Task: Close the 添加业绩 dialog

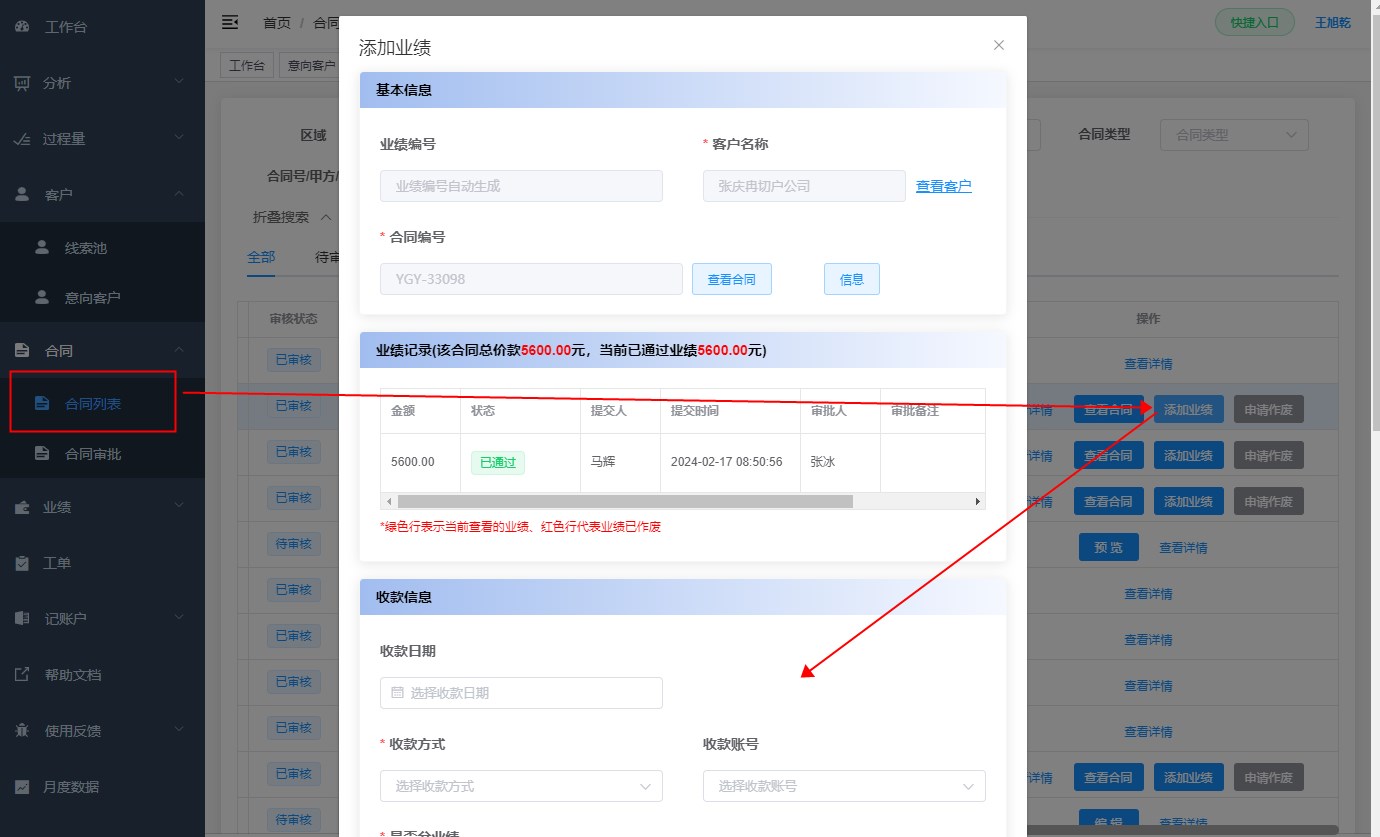Action: (998, 45)
